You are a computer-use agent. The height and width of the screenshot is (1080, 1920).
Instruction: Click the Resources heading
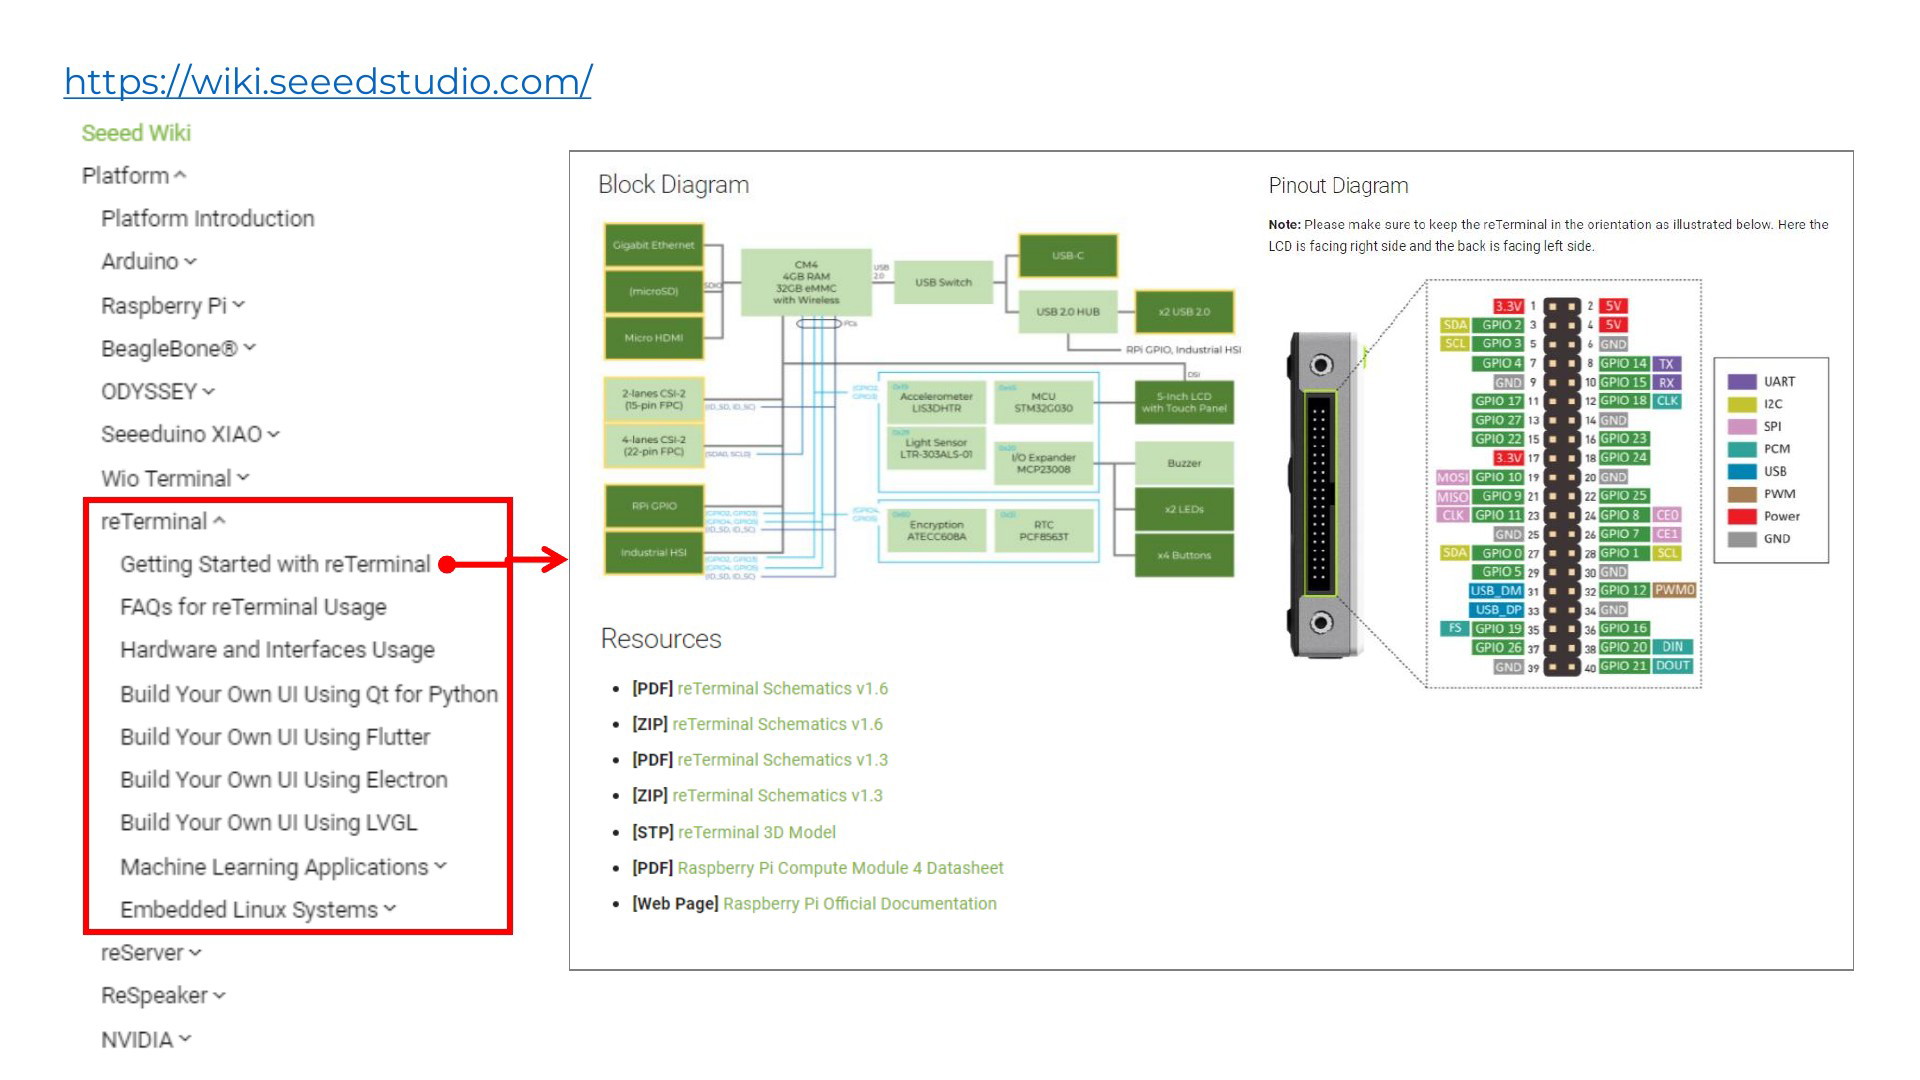[661, 639]
